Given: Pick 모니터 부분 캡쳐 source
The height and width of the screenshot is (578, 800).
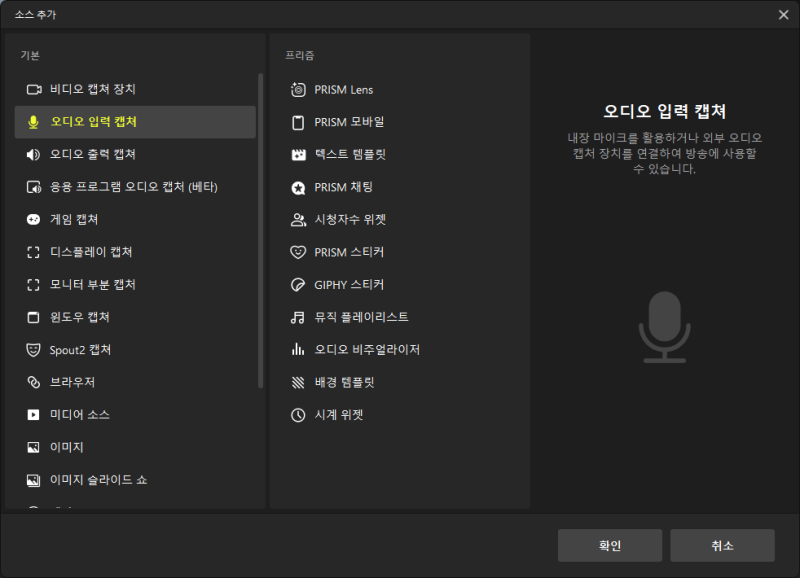Looking at the screenshot, I should (x=93, y=285).
